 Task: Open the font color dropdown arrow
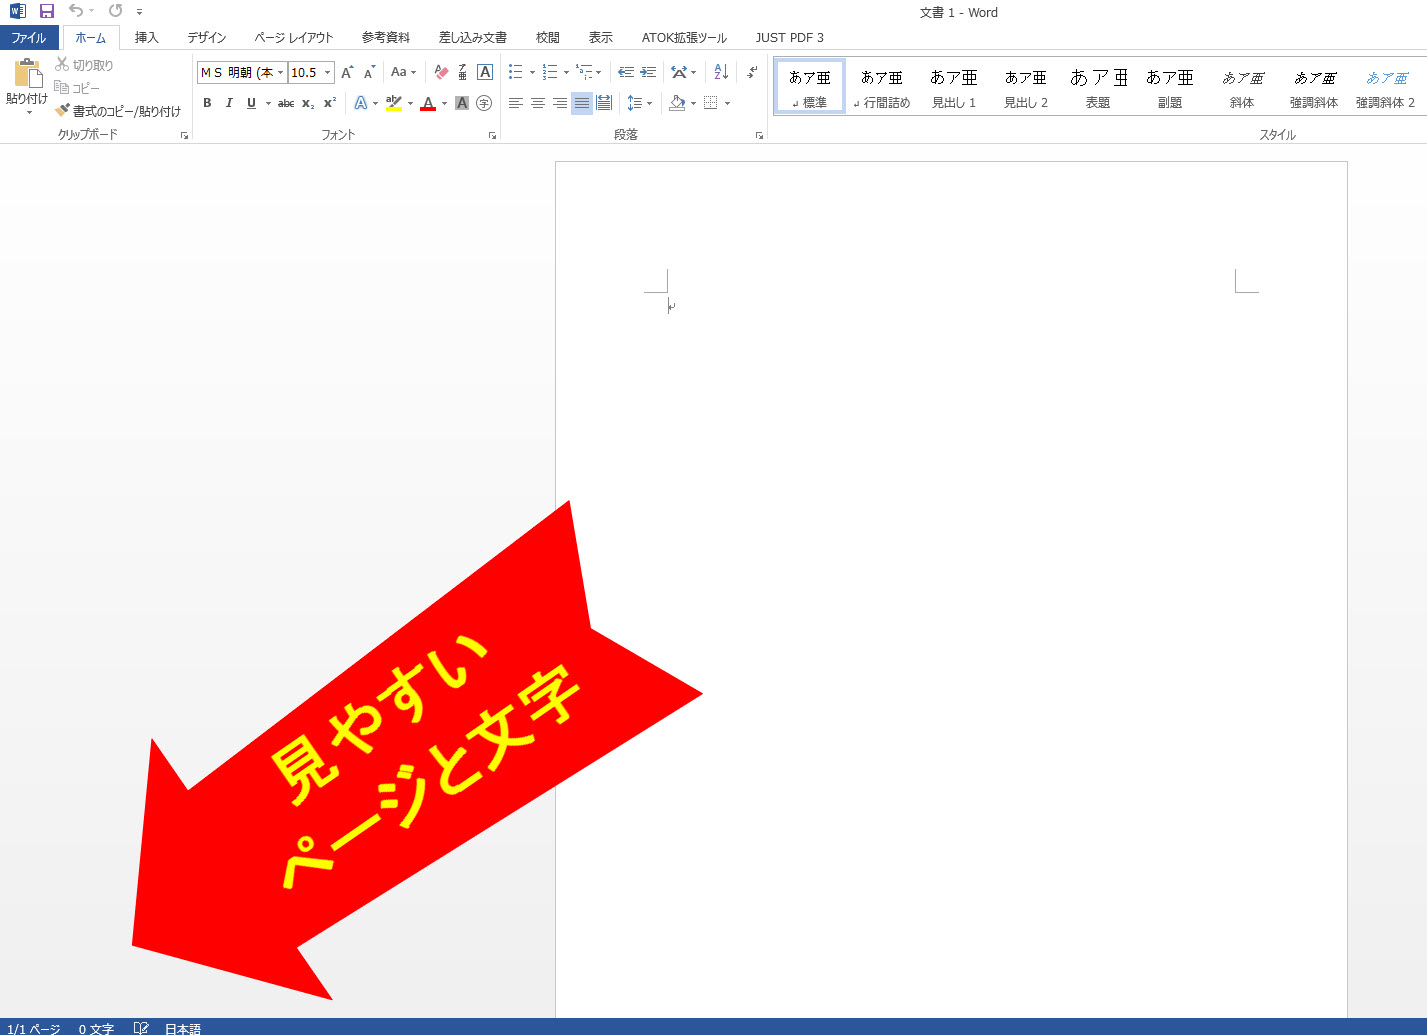[x=444, y=103]
